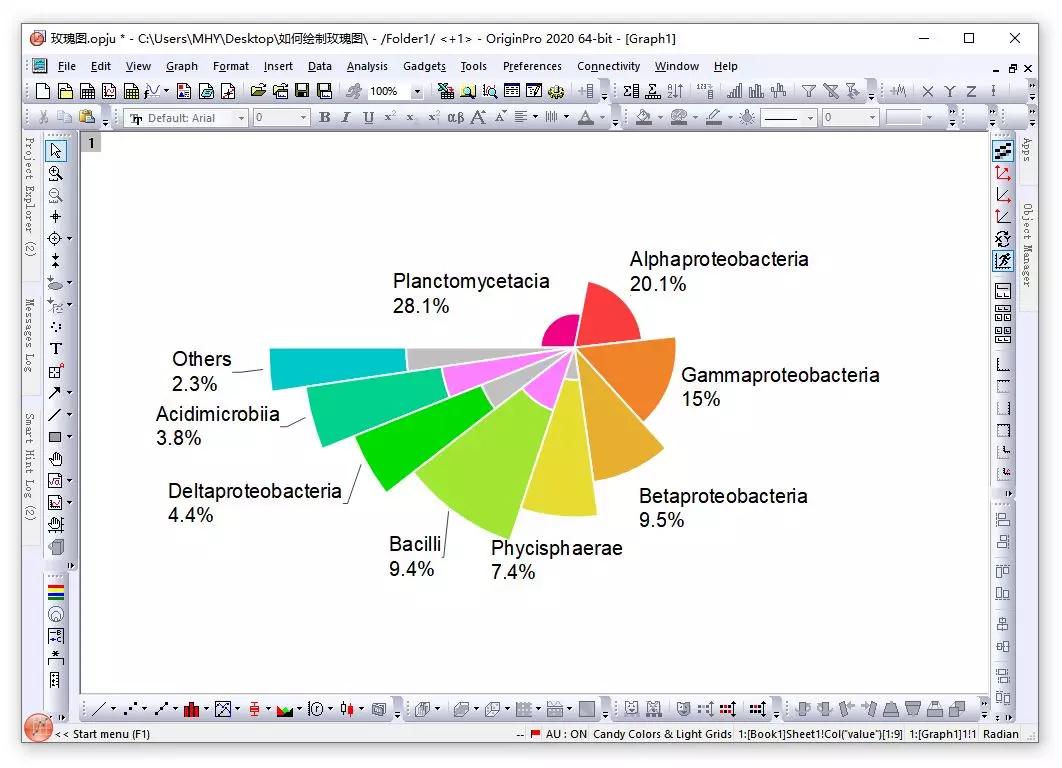The width and height of the screenshot is (1062, 768).
Task: Open the Messages Log side tab
Action: [x=30, y=335]
